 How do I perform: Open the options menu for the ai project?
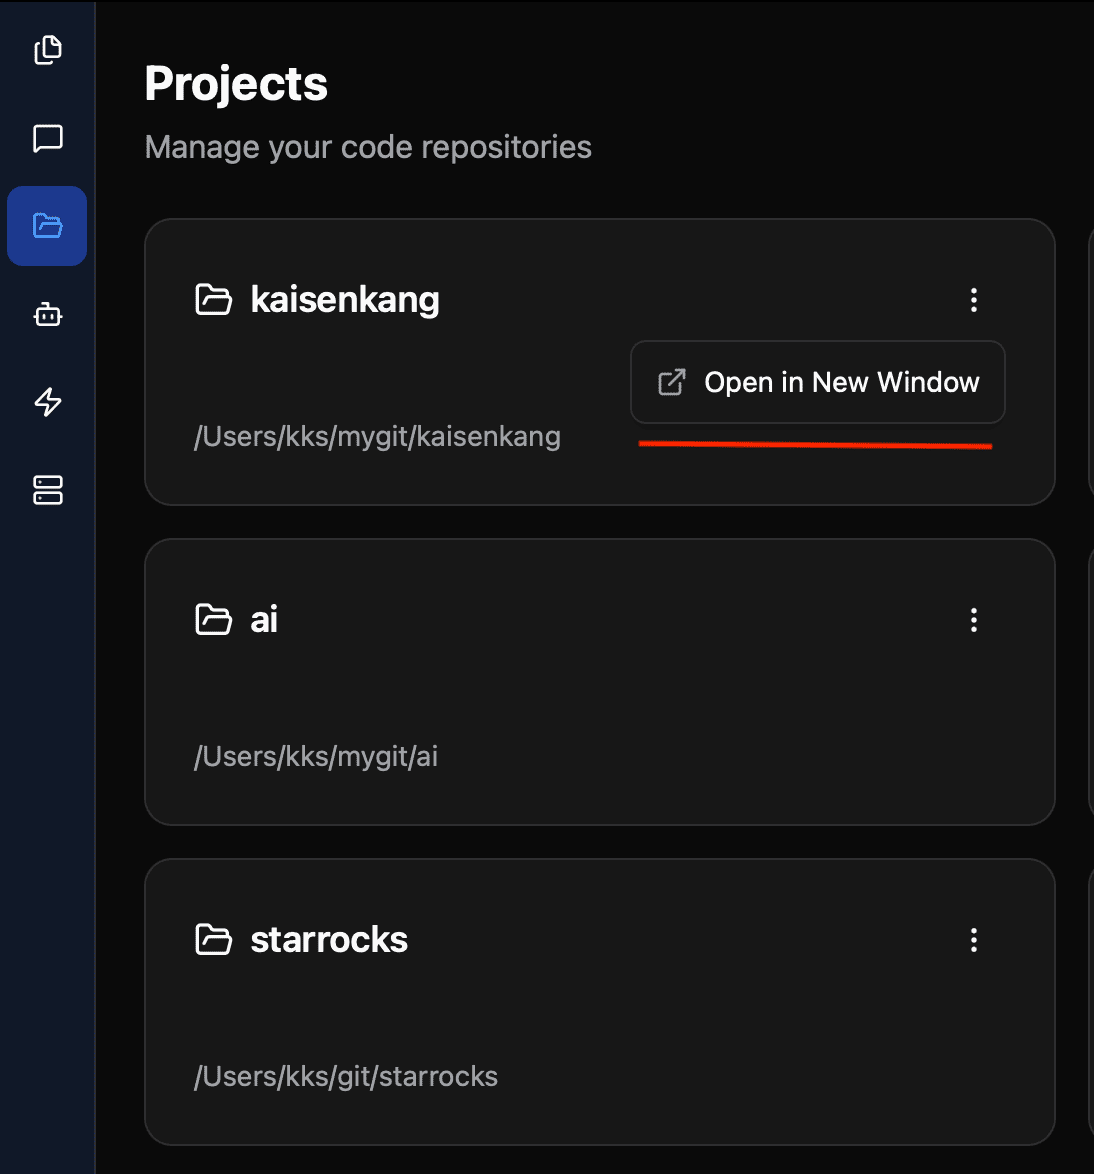(973, 620)
